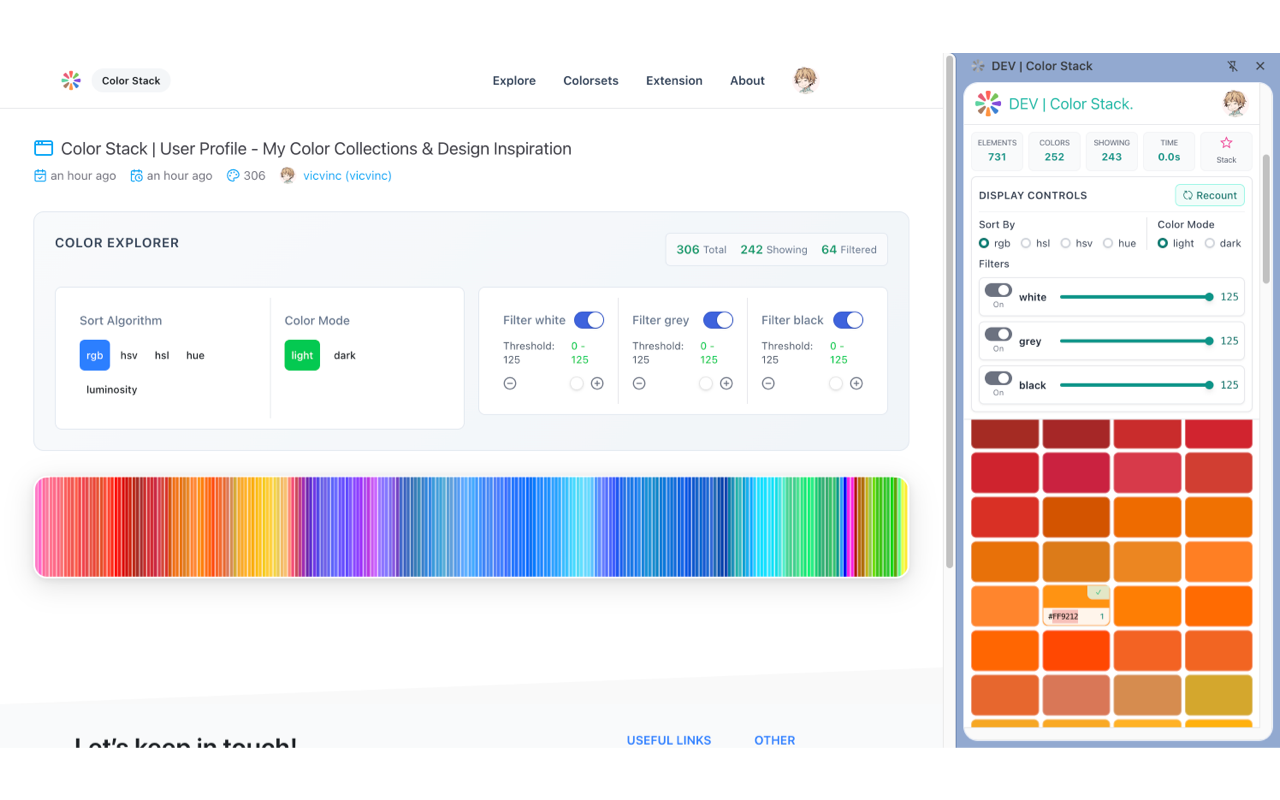This screenshot has height=800, width=1280.
Task: Click the user avatar in the extension panel header
Action: pyautogui.click(x=1235, y=102)
